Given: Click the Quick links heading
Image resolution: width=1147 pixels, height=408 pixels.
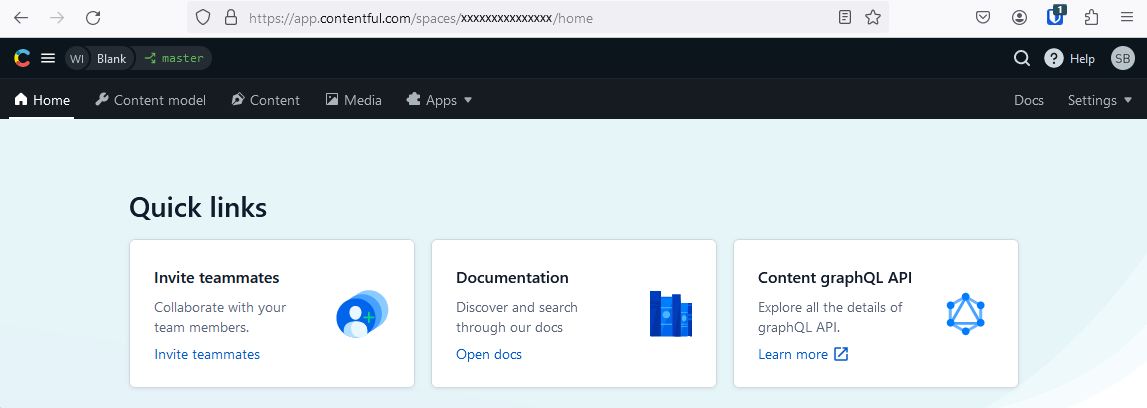Looking at the screenshot, I should click(198, 208).
